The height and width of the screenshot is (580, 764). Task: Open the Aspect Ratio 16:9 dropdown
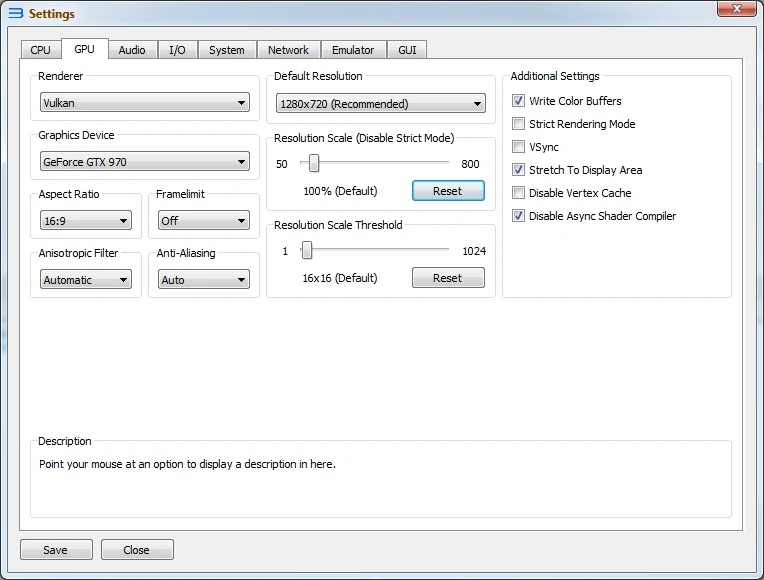[86, 220]
